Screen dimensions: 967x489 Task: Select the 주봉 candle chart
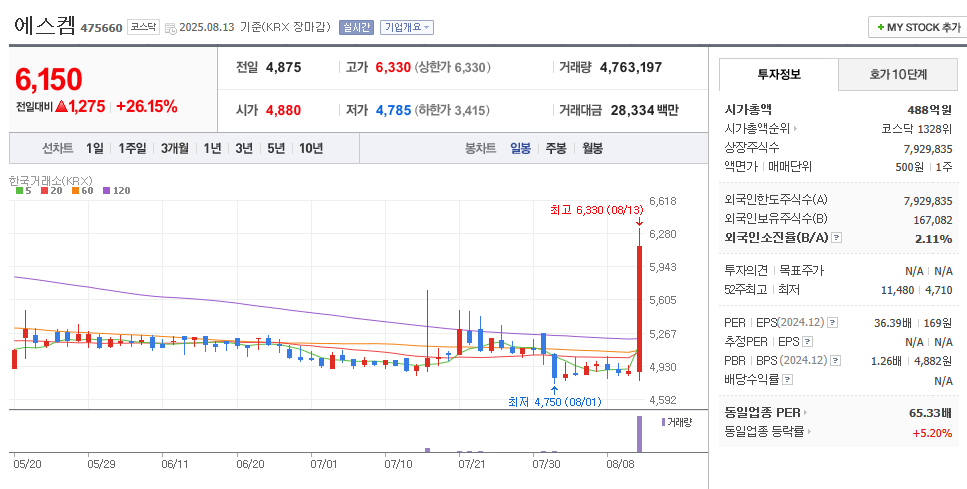pyautogui.click(x=556, y=148)
